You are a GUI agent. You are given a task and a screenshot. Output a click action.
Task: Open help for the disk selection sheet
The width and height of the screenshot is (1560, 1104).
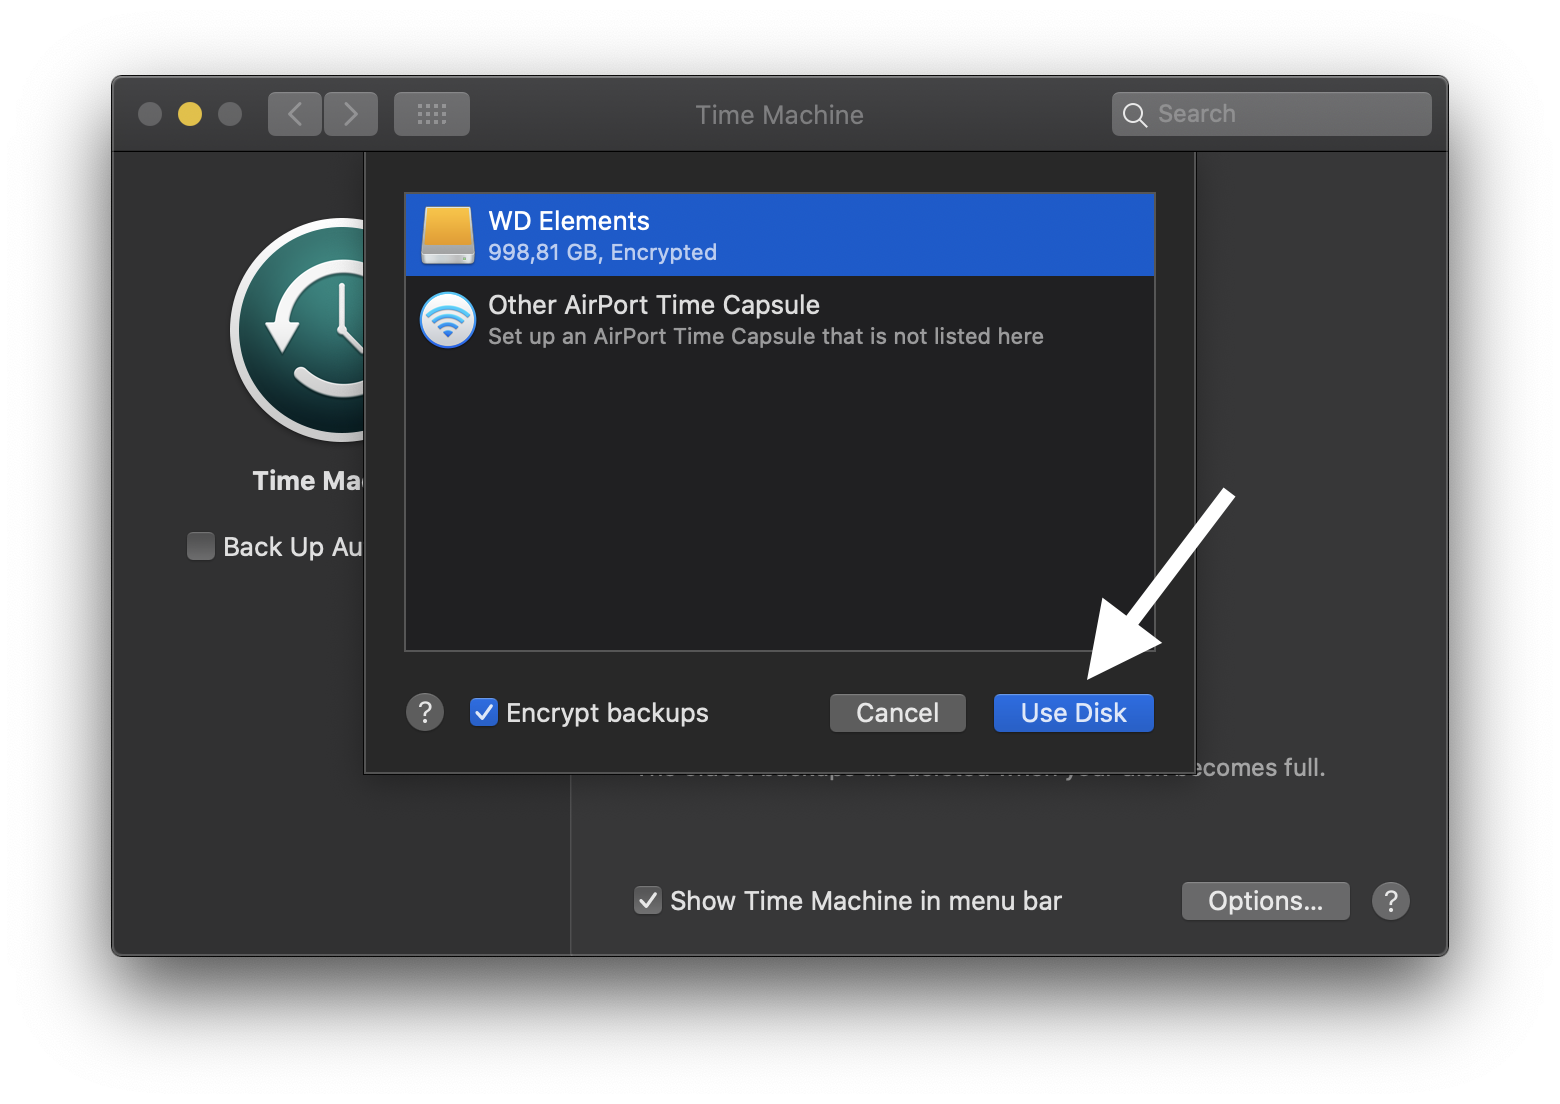pyautogui.click(x=425, y=712)
